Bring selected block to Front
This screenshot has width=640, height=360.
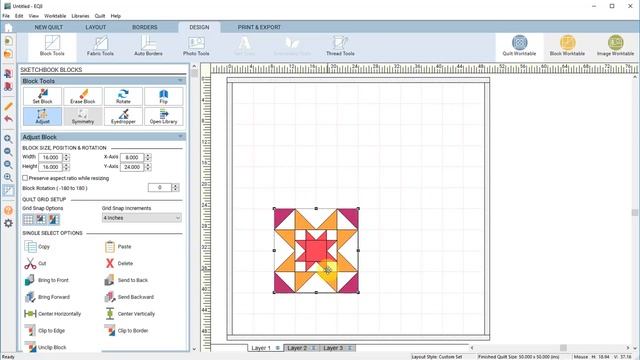click(46, 280)
